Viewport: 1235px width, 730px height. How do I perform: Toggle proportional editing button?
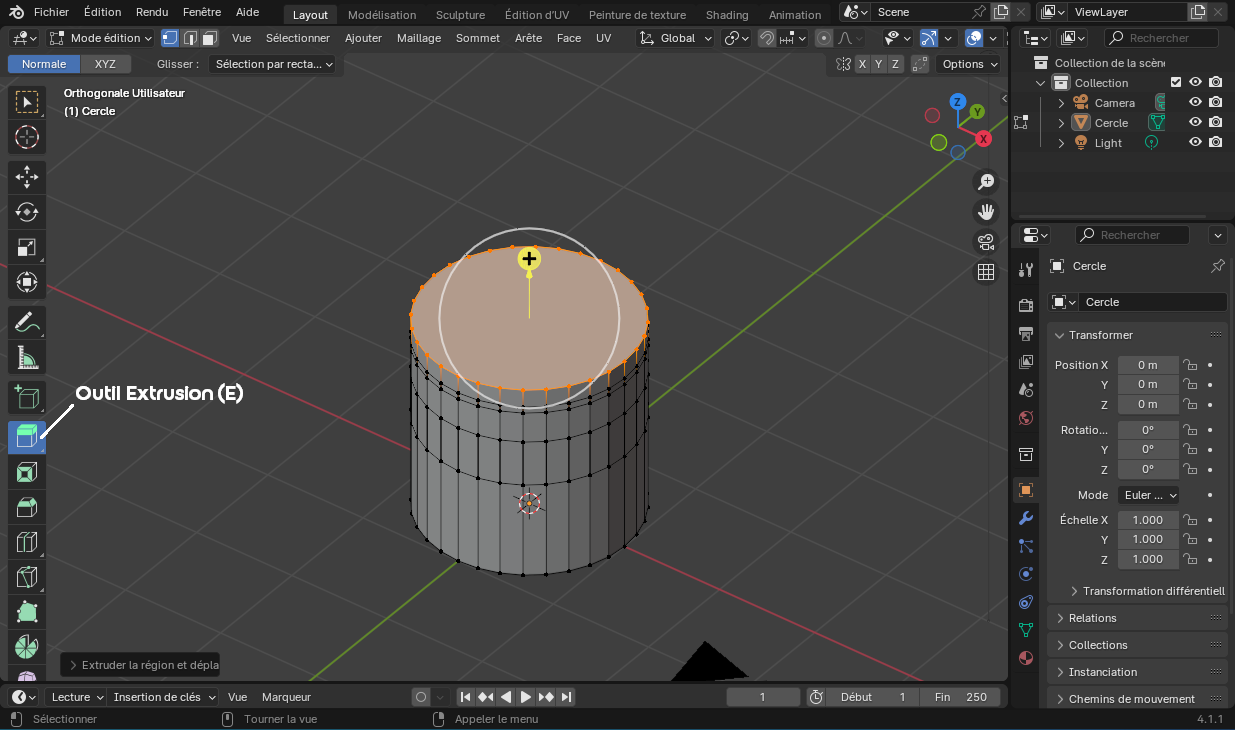click(823, 38)
